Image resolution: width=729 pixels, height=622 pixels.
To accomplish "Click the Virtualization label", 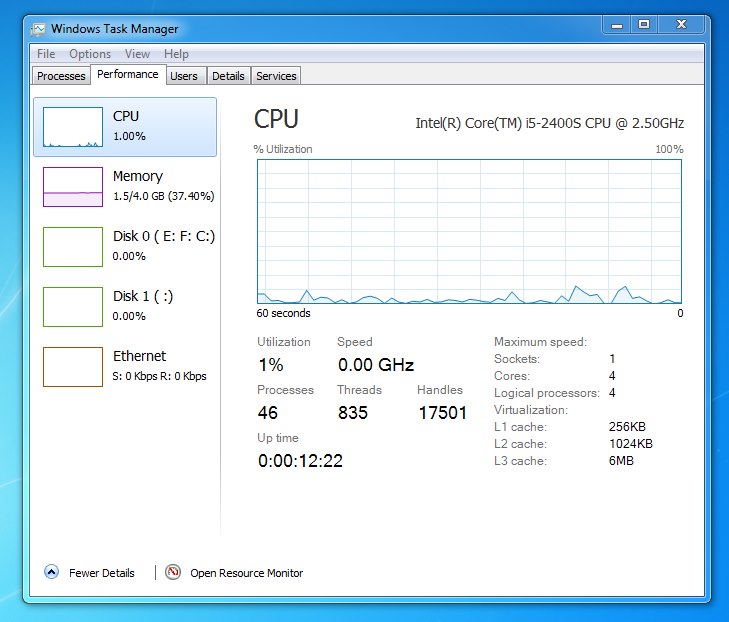I will coord(531,410).
